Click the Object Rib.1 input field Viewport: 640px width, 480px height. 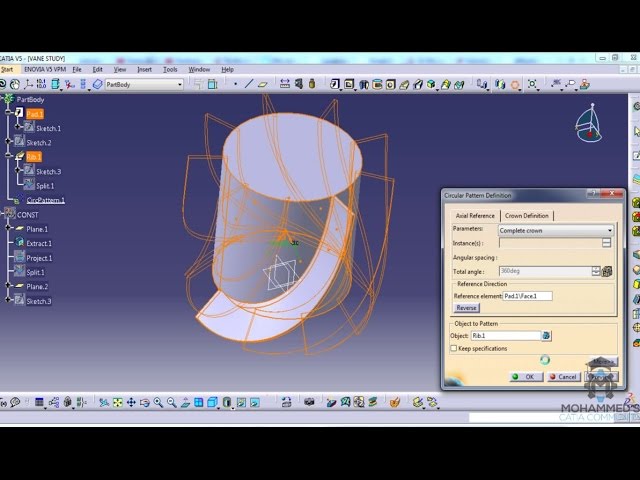506,336
